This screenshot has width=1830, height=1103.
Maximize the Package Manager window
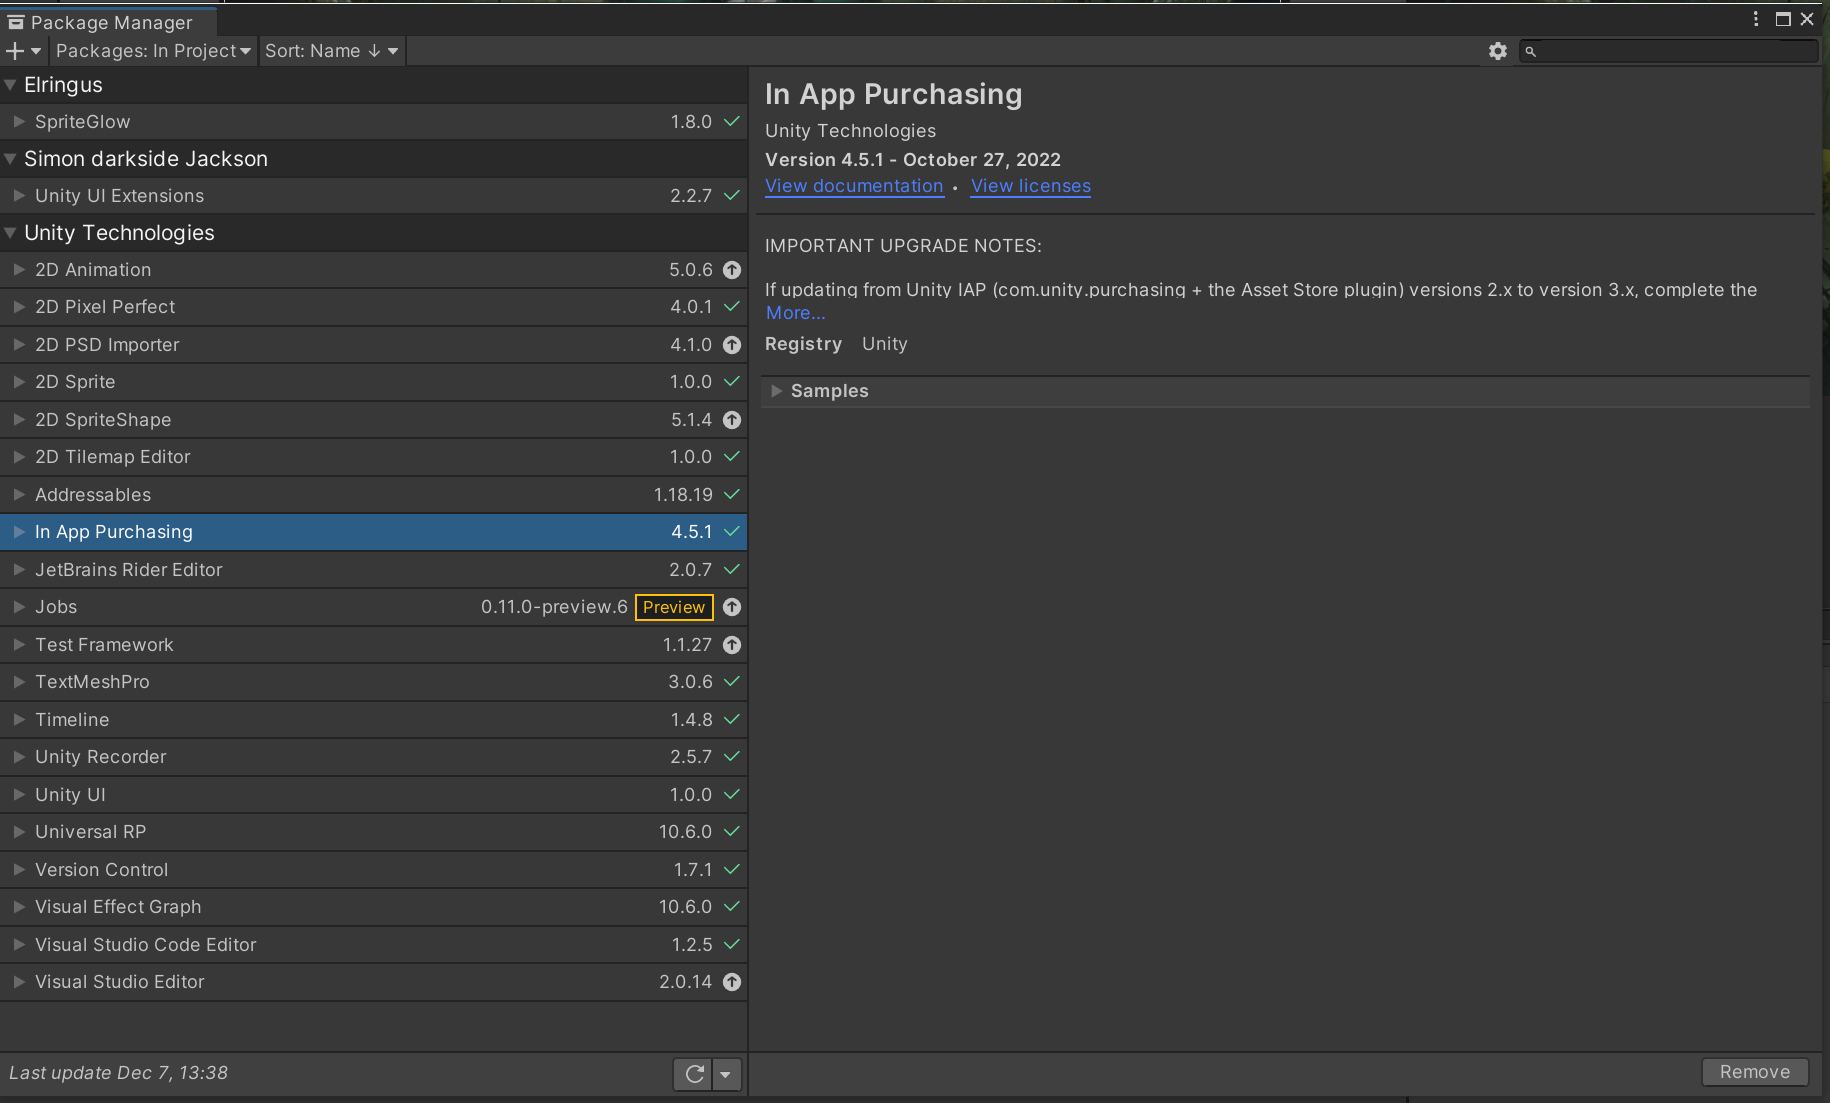click(x=1783, y=19)
